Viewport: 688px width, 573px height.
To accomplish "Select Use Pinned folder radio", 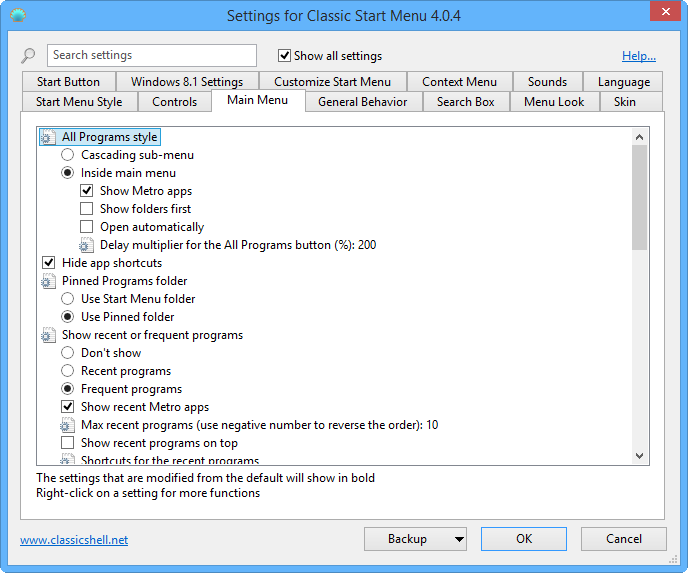I will coord(67,317).
